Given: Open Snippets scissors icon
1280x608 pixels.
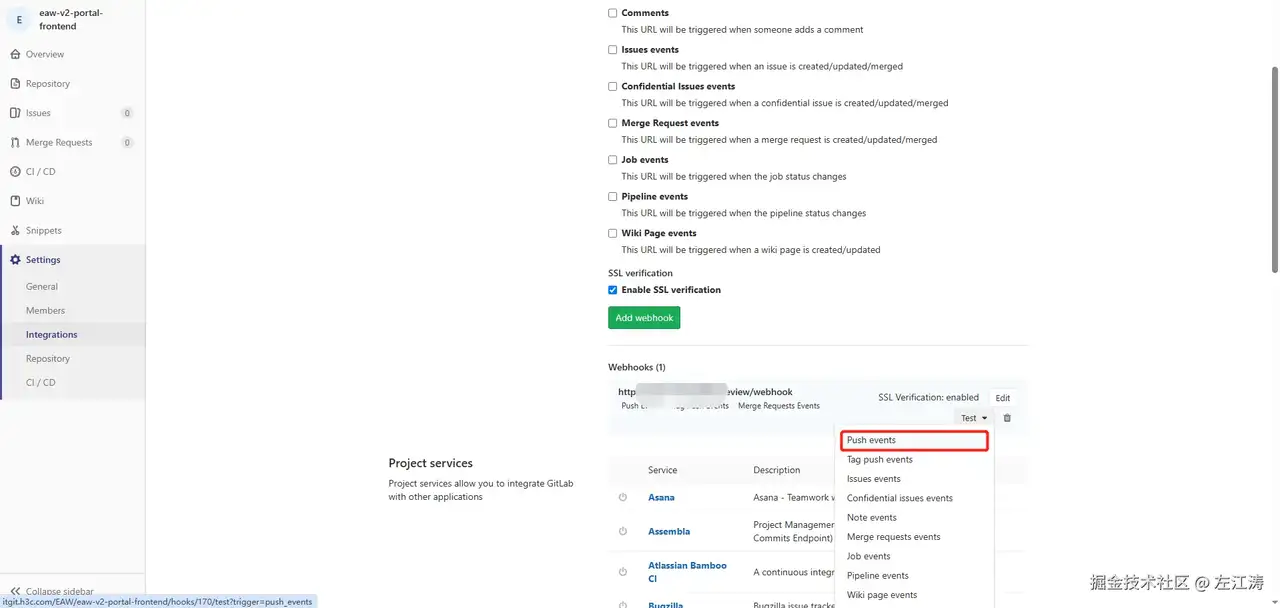Looking at the screenshot, I should 15,230.
